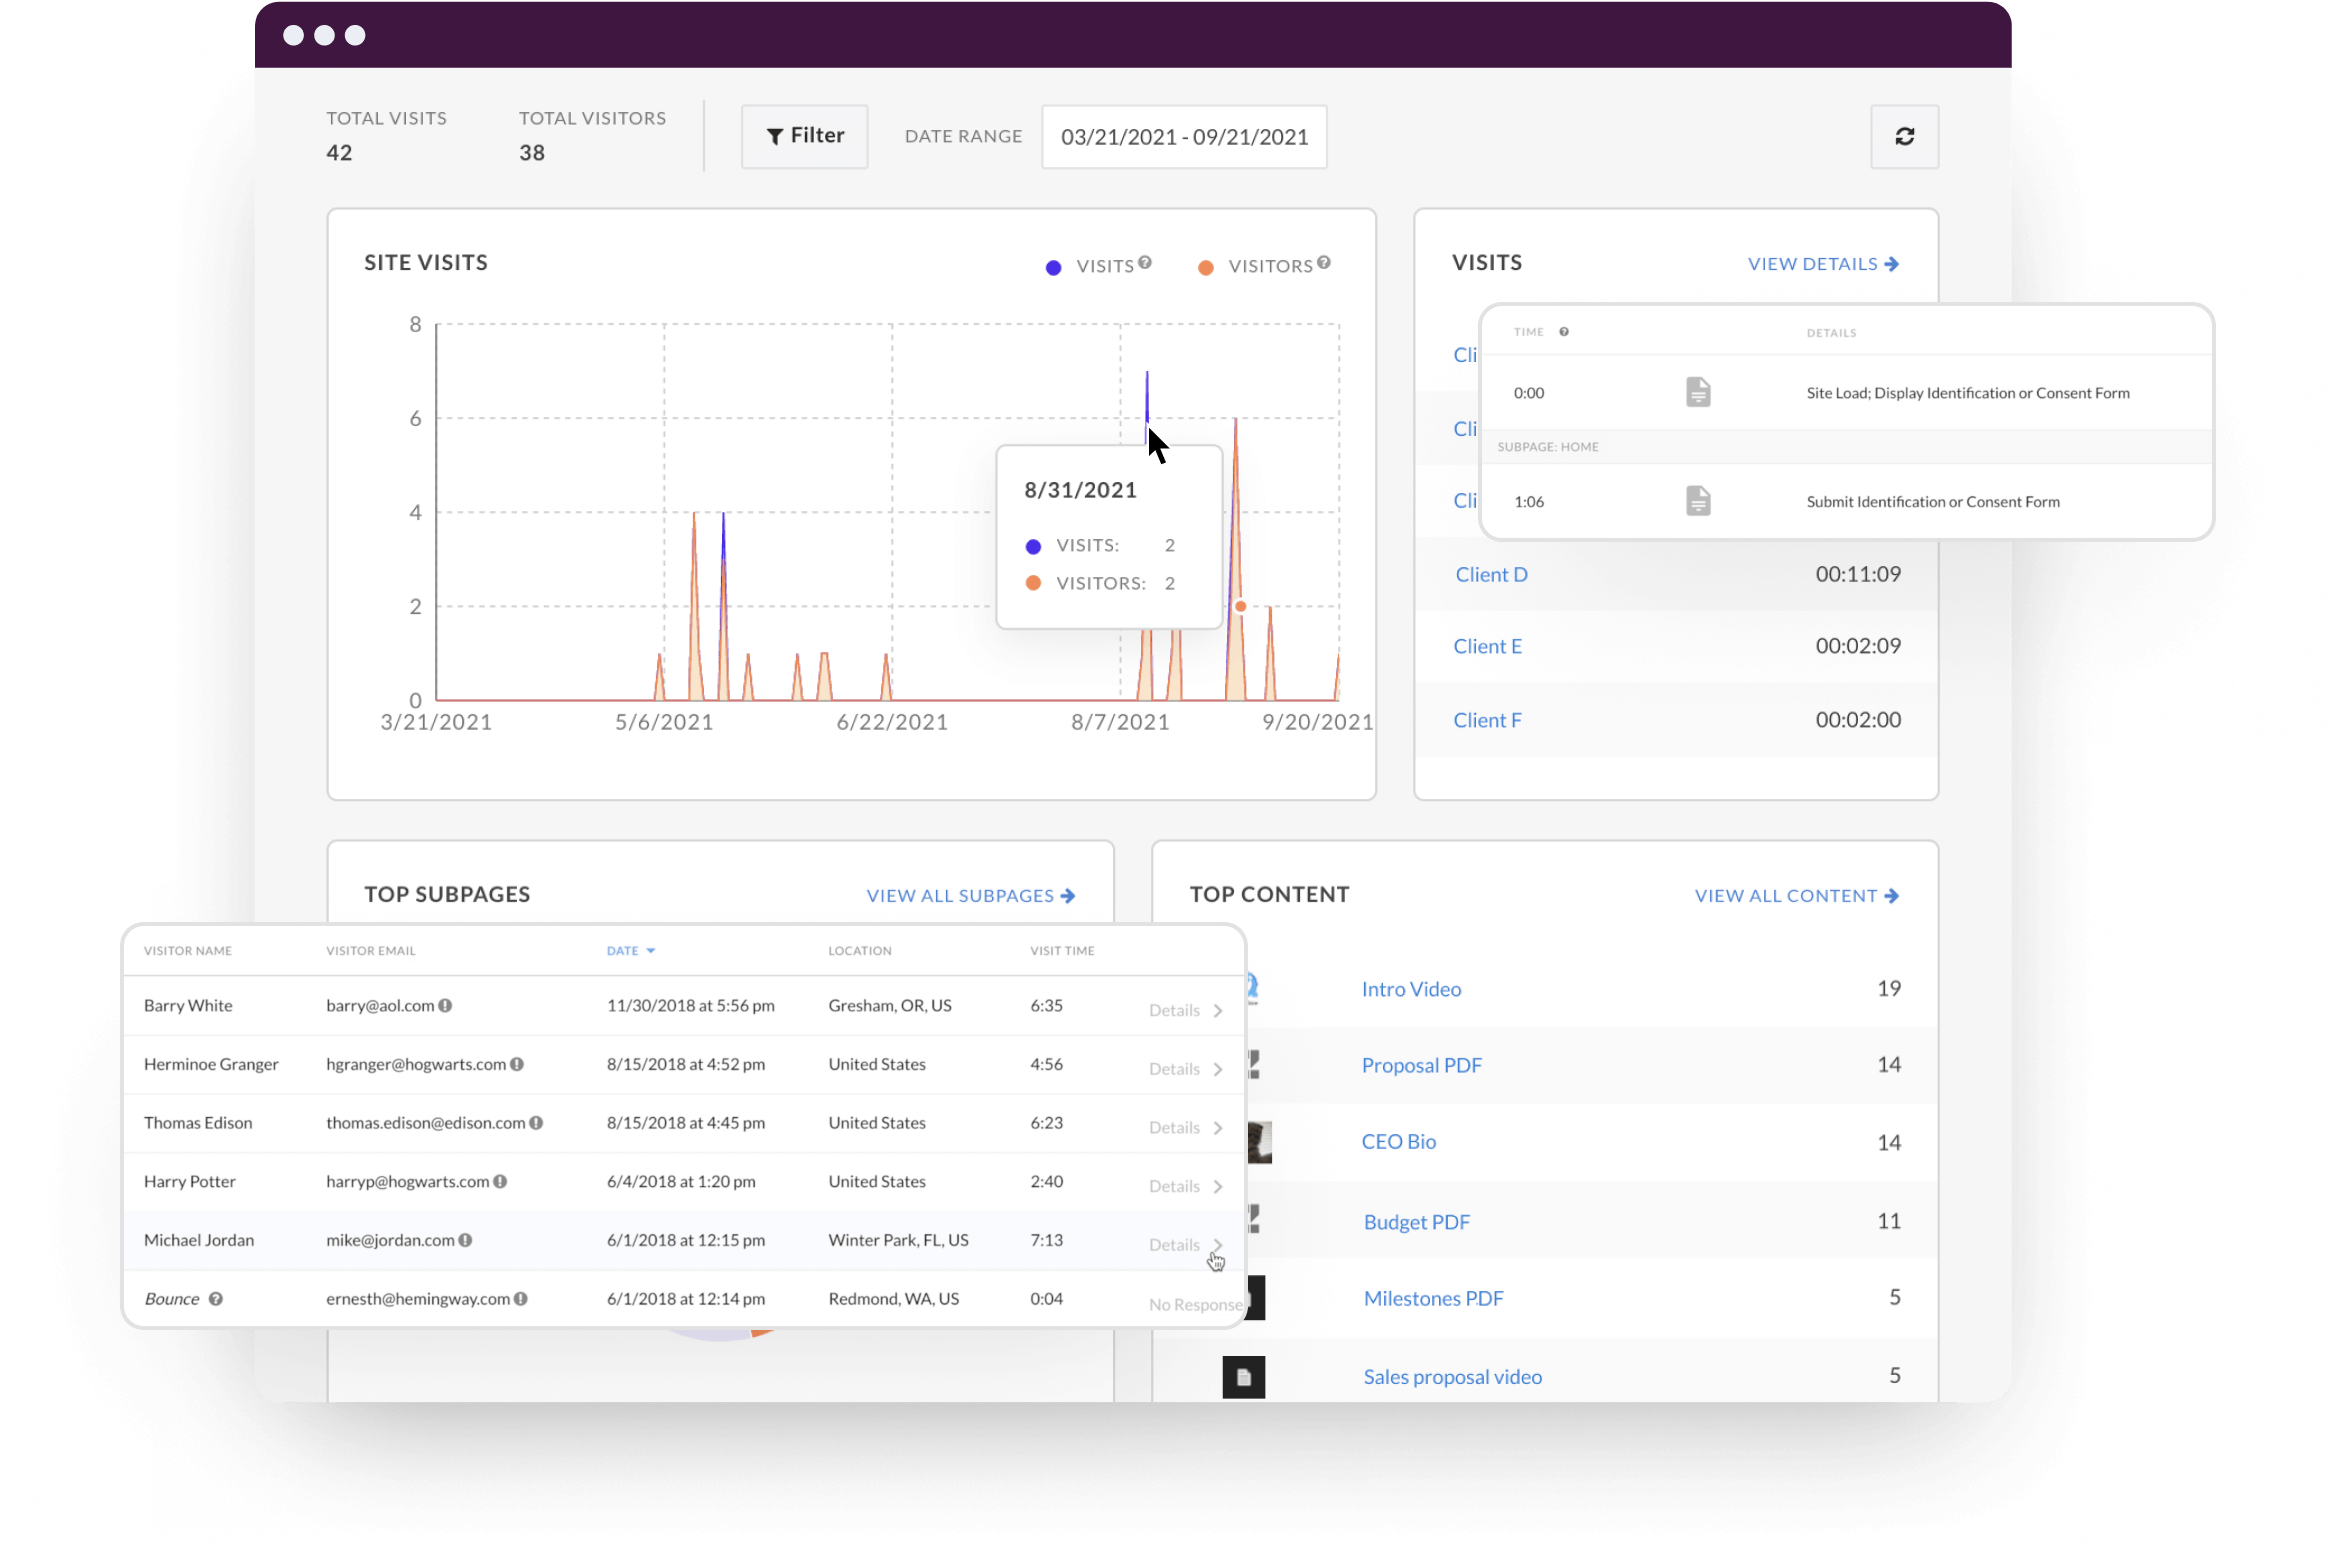Viewport: 2334px width, 1557px height.
Task: Click help icon next to VISITORS legend
Action: tap(1323, 262)
